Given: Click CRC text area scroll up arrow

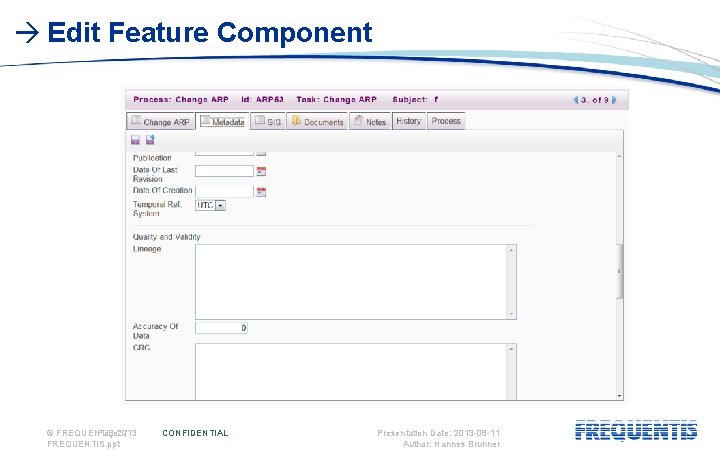Looking at the screenshot, I should point(511,349).
